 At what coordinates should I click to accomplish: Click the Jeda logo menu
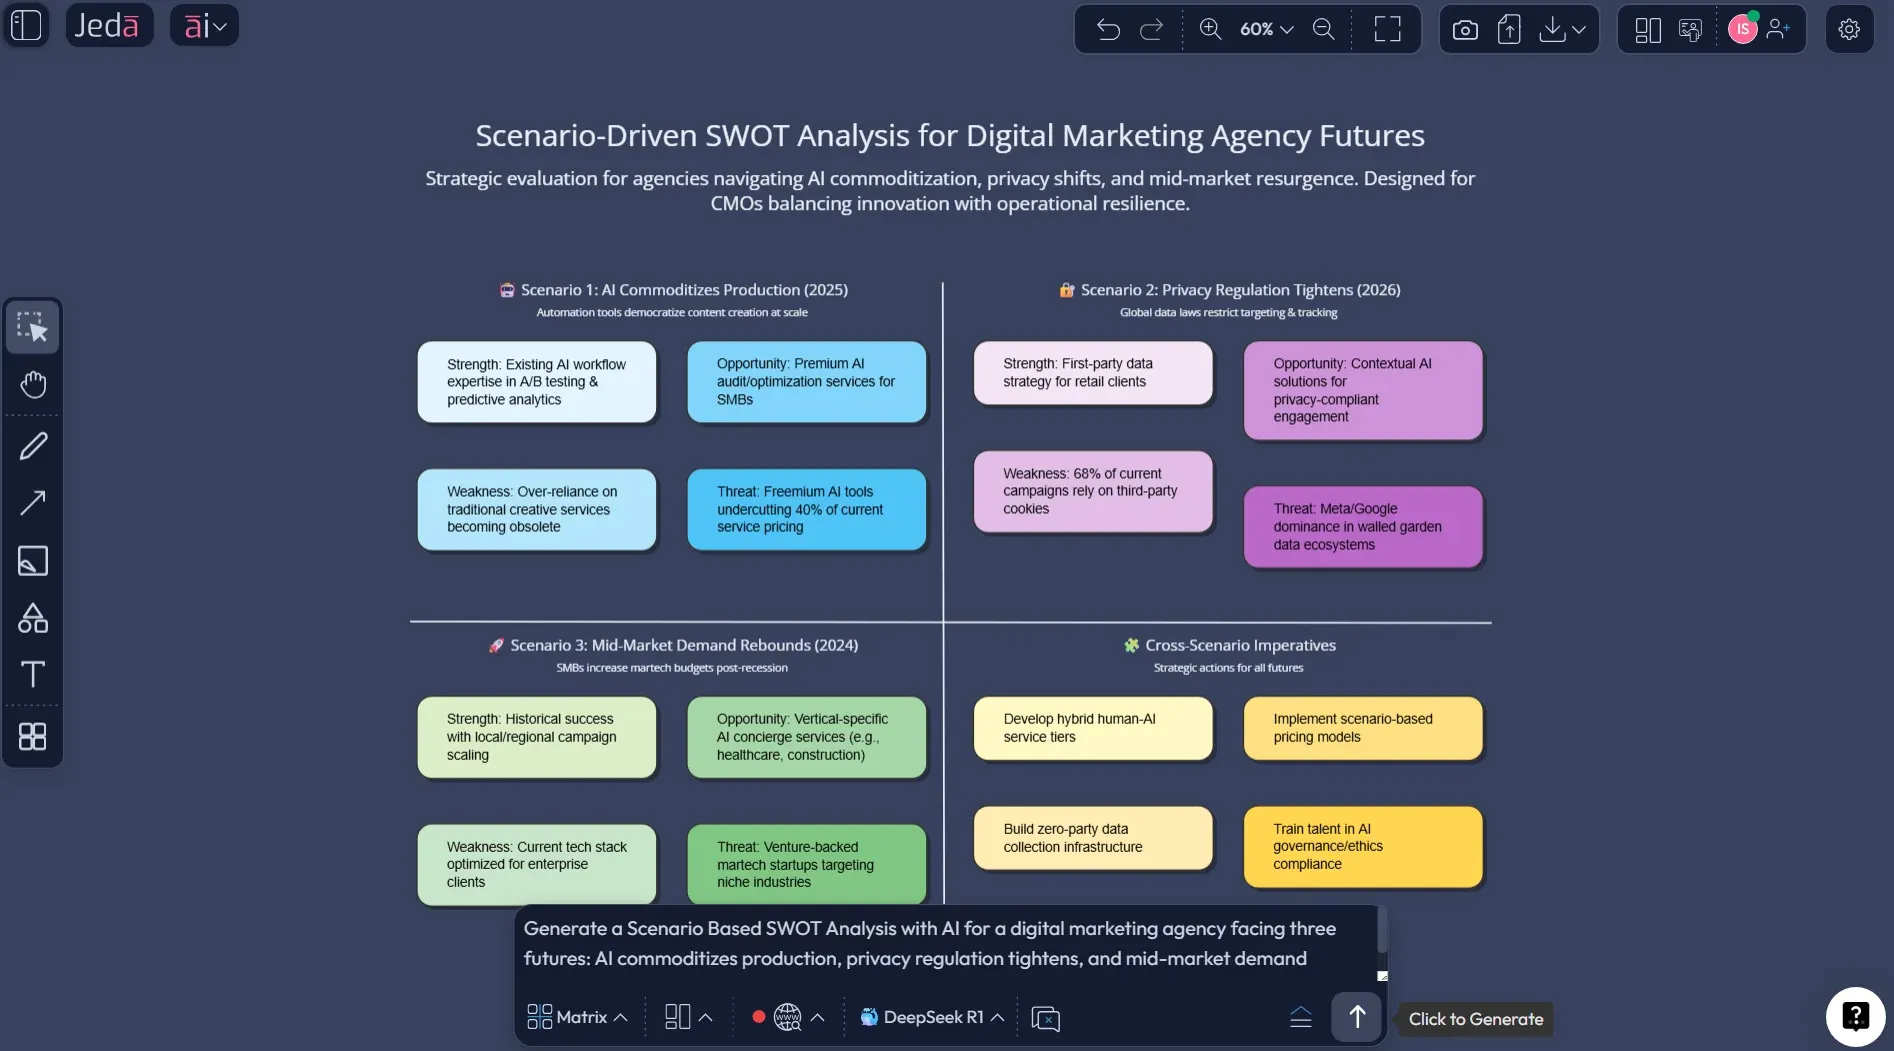108,25
